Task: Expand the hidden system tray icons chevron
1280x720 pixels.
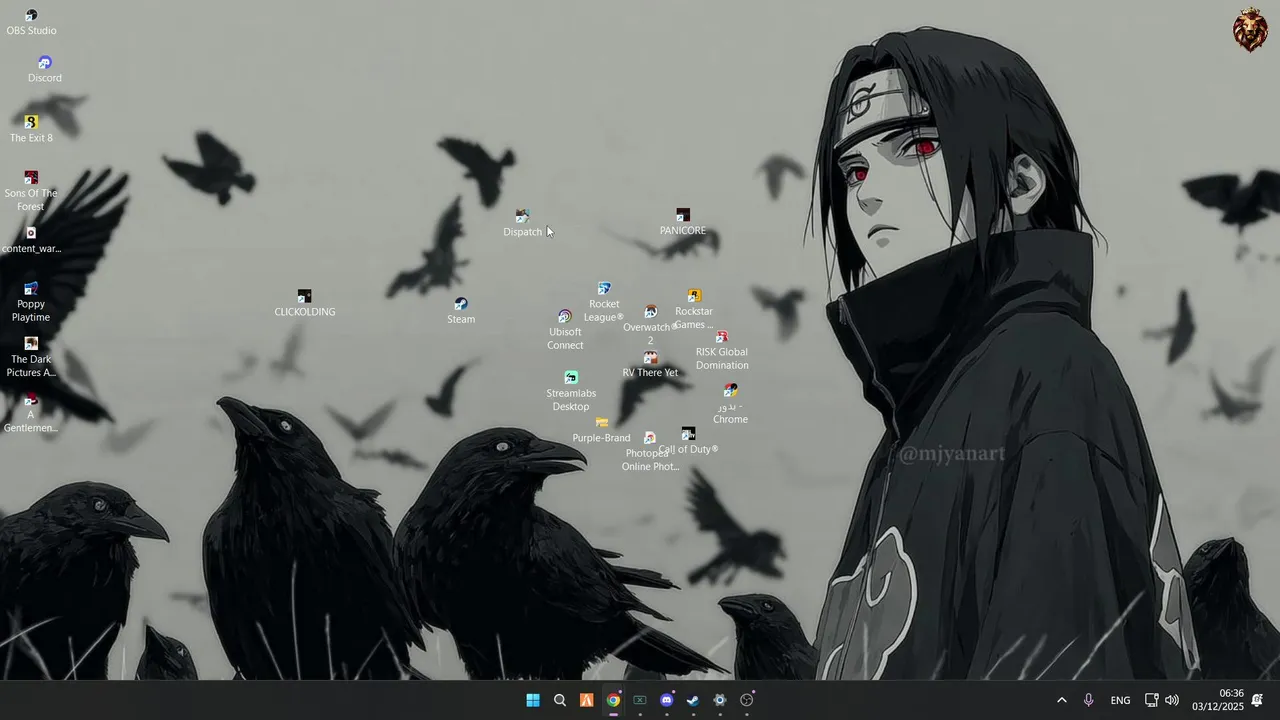Action: point(1062,700)
